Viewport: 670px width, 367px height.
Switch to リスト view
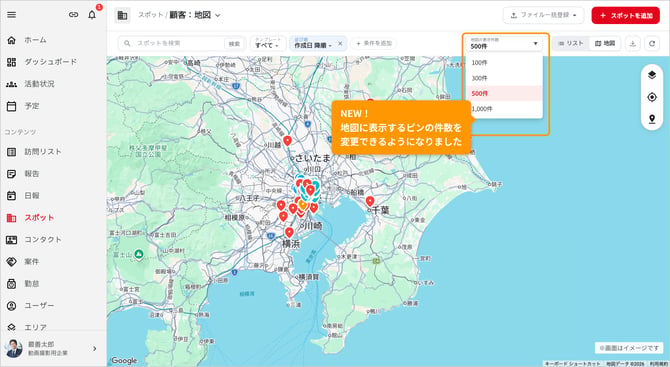(571, 43)
